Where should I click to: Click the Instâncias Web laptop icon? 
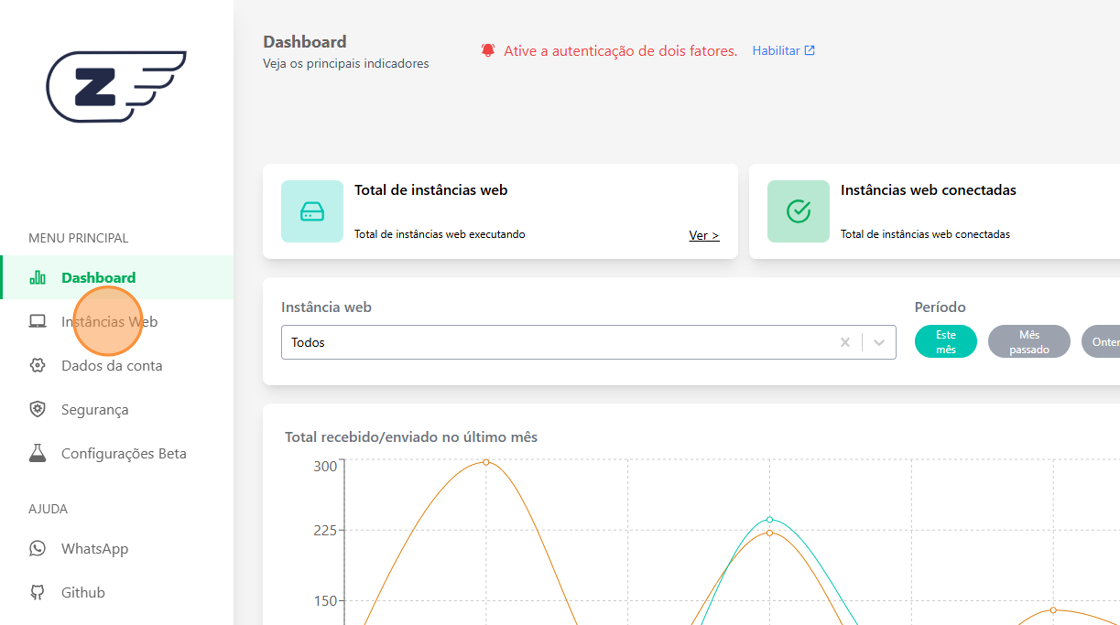click(x=38, y=322)
